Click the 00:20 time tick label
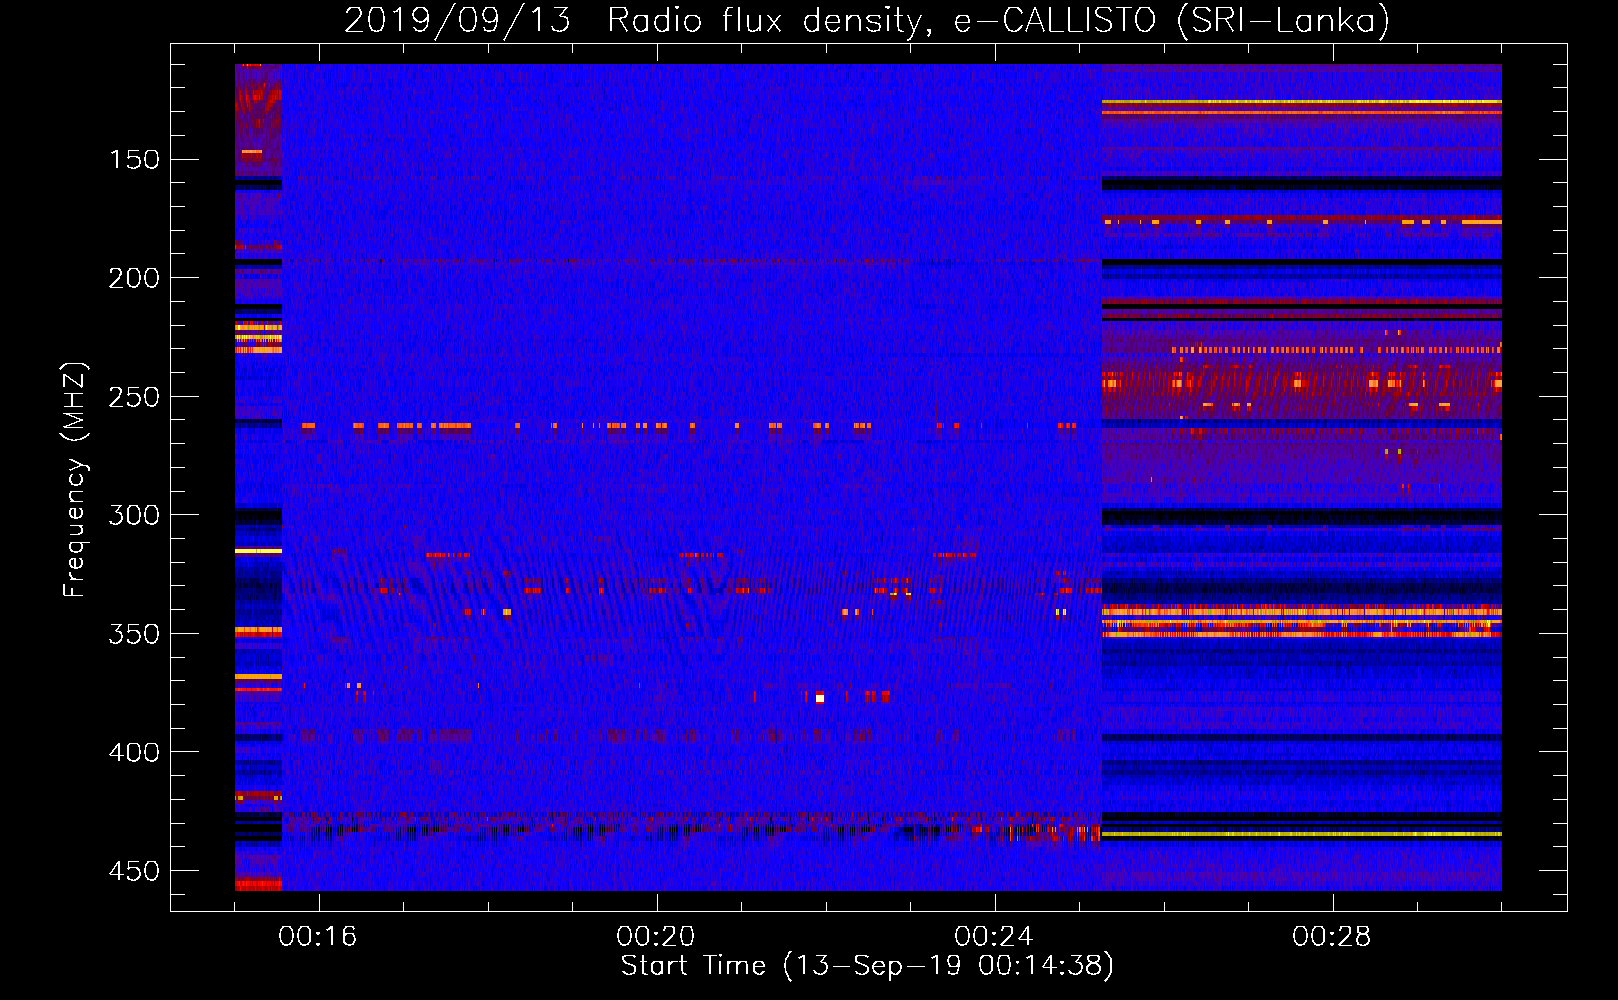 (656, 937)
